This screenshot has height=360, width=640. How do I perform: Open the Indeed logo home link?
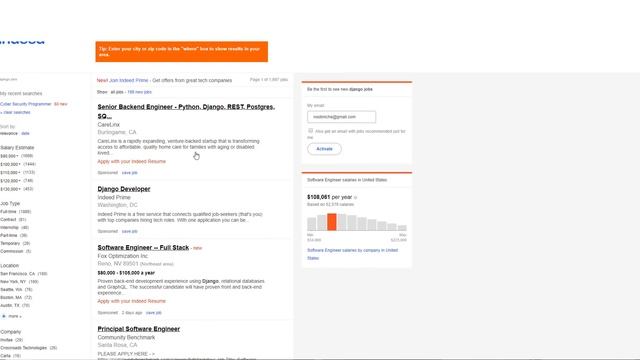tap(22, 41)
